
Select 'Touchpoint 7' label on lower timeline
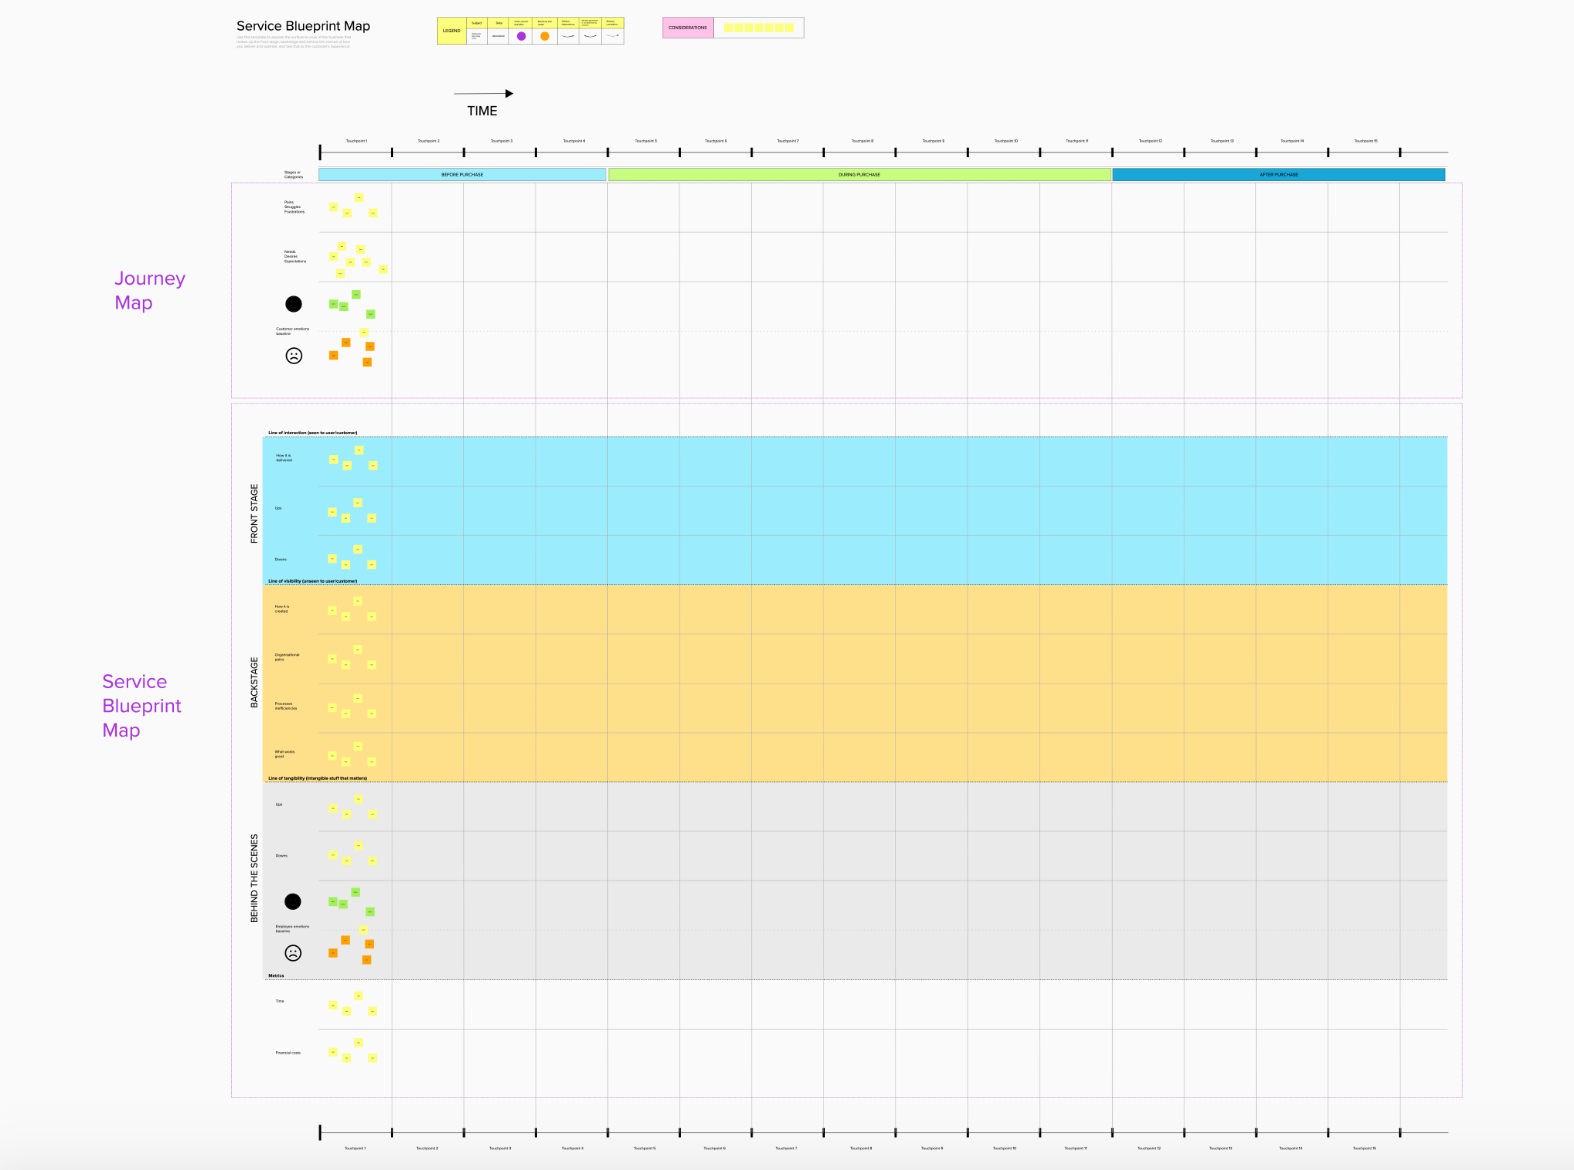click(787, 1148)
